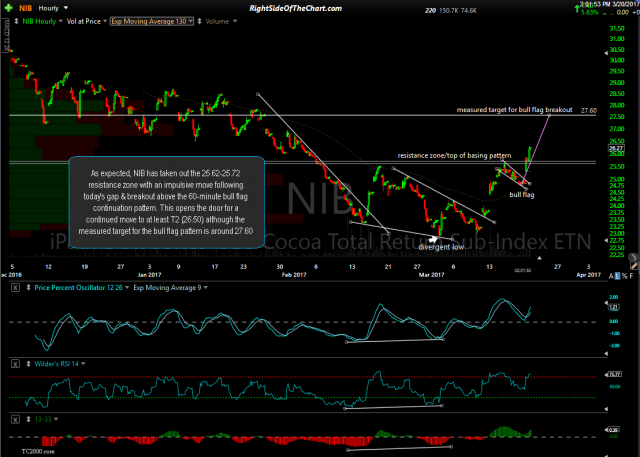The width and height of the screenshot is (640, 457).
Task: Click the resistance zone/top of basing pattern label
Action: (x=454, y=155)
